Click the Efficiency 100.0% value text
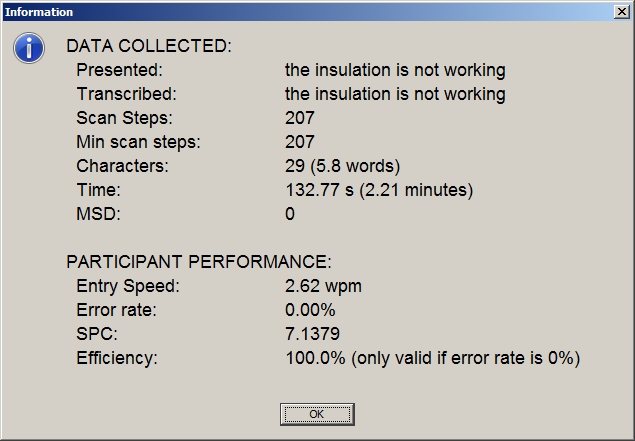This screenshot has width=635, height=441. click(x=432, y=358)
